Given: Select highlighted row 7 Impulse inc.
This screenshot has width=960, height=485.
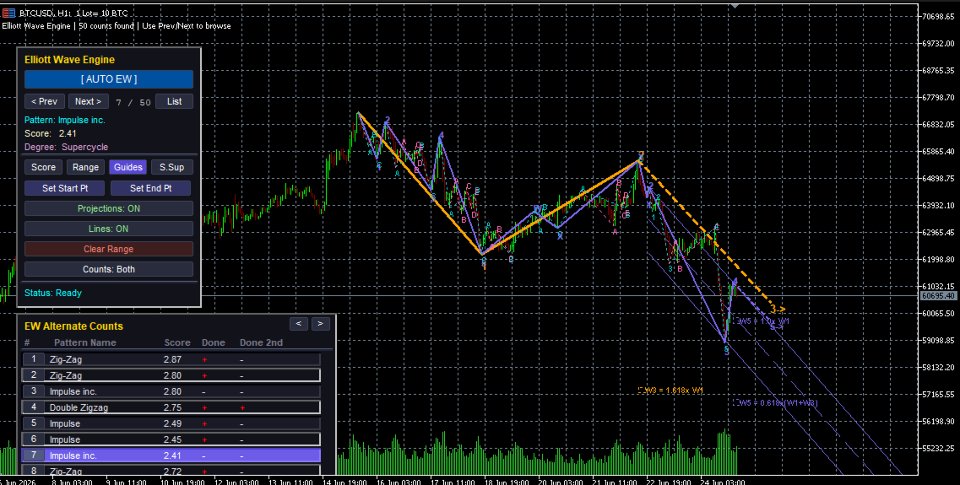Looking at the screenshot, I should pyautogui.click(x=171, y=455).
